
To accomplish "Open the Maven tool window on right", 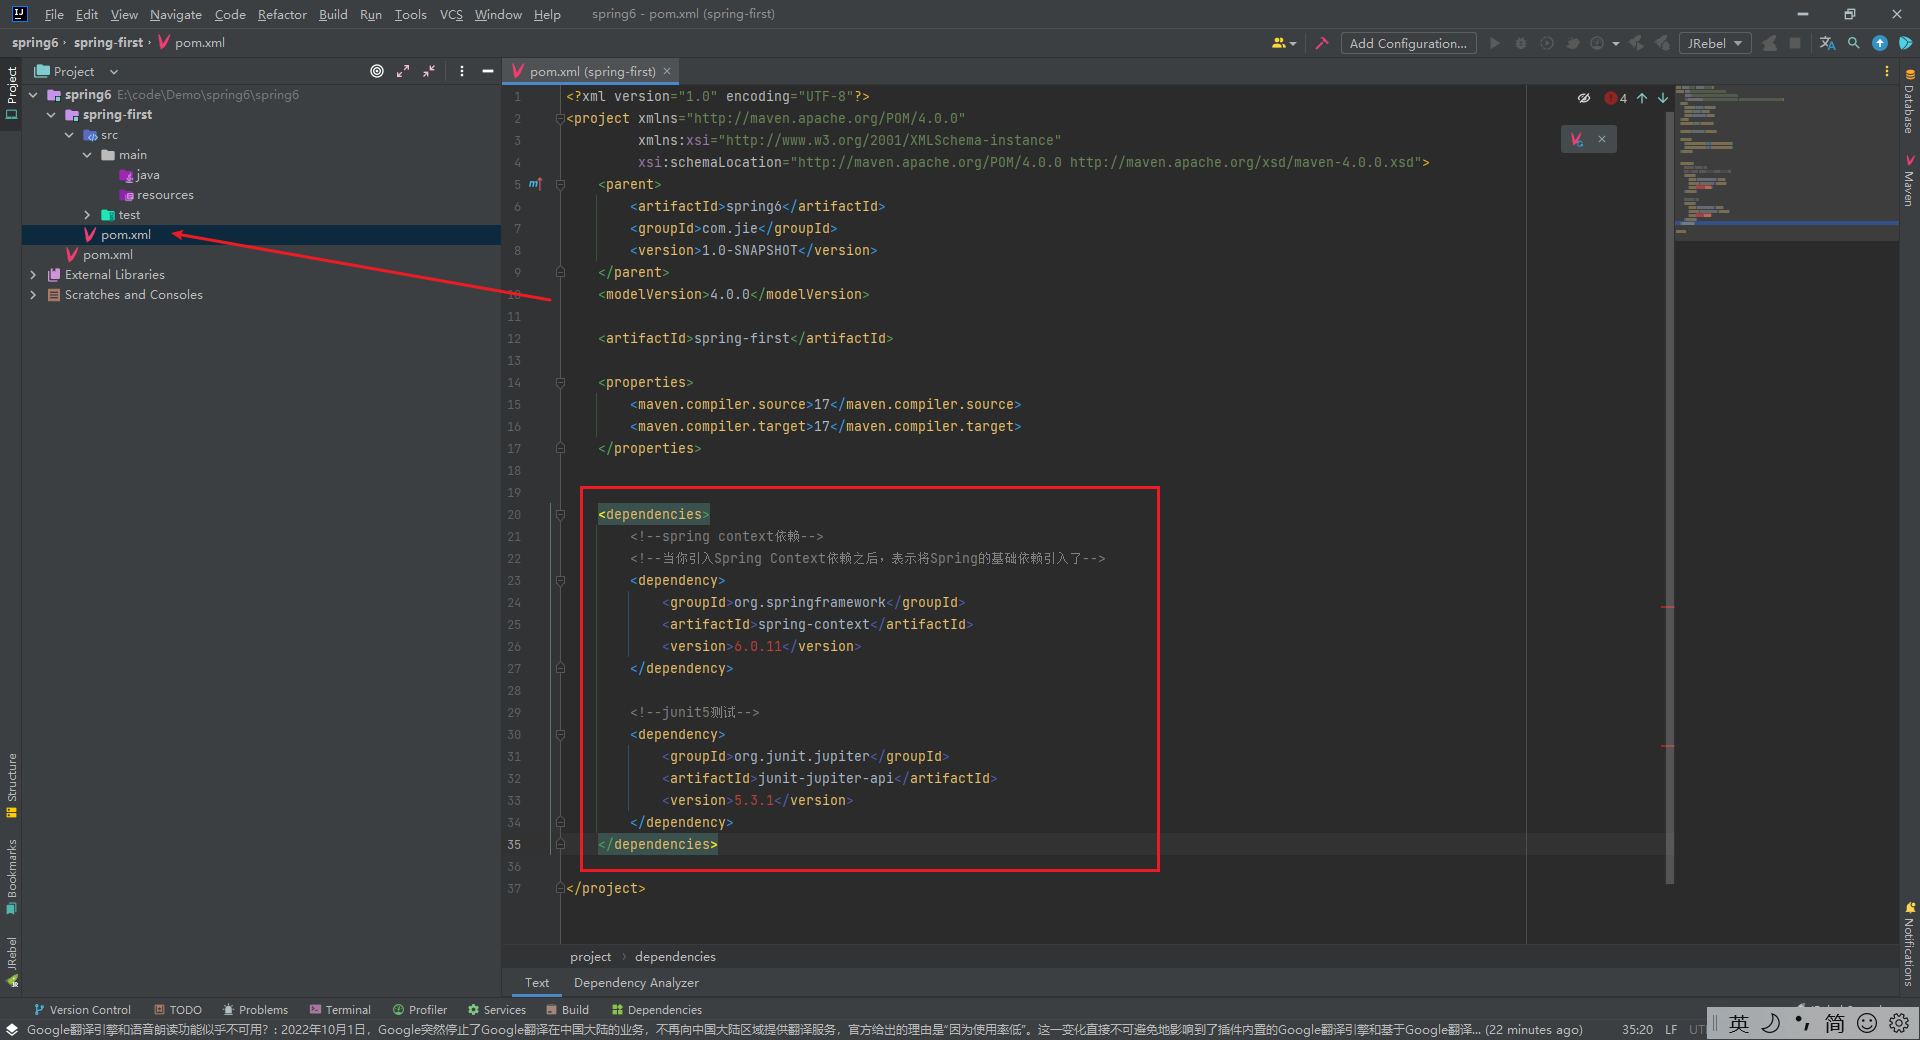I will tap(1909, 180).
